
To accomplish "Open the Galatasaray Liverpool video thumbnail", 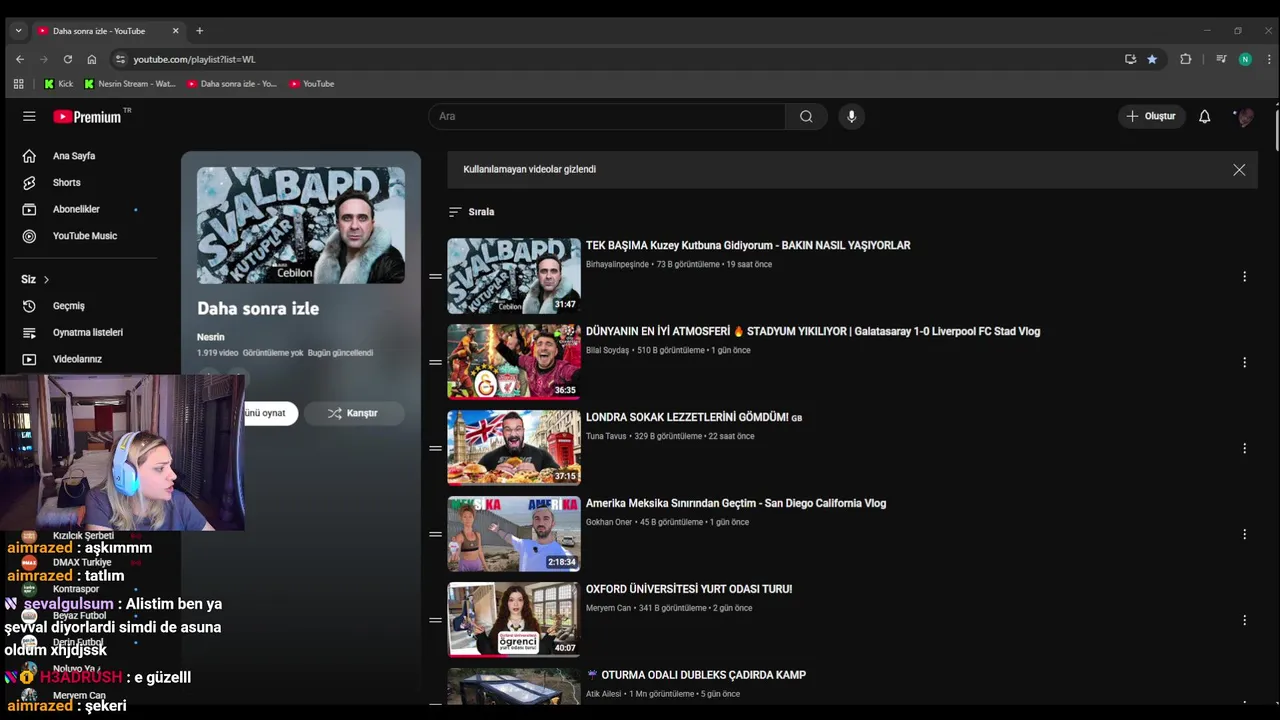I will click(514, 362).
